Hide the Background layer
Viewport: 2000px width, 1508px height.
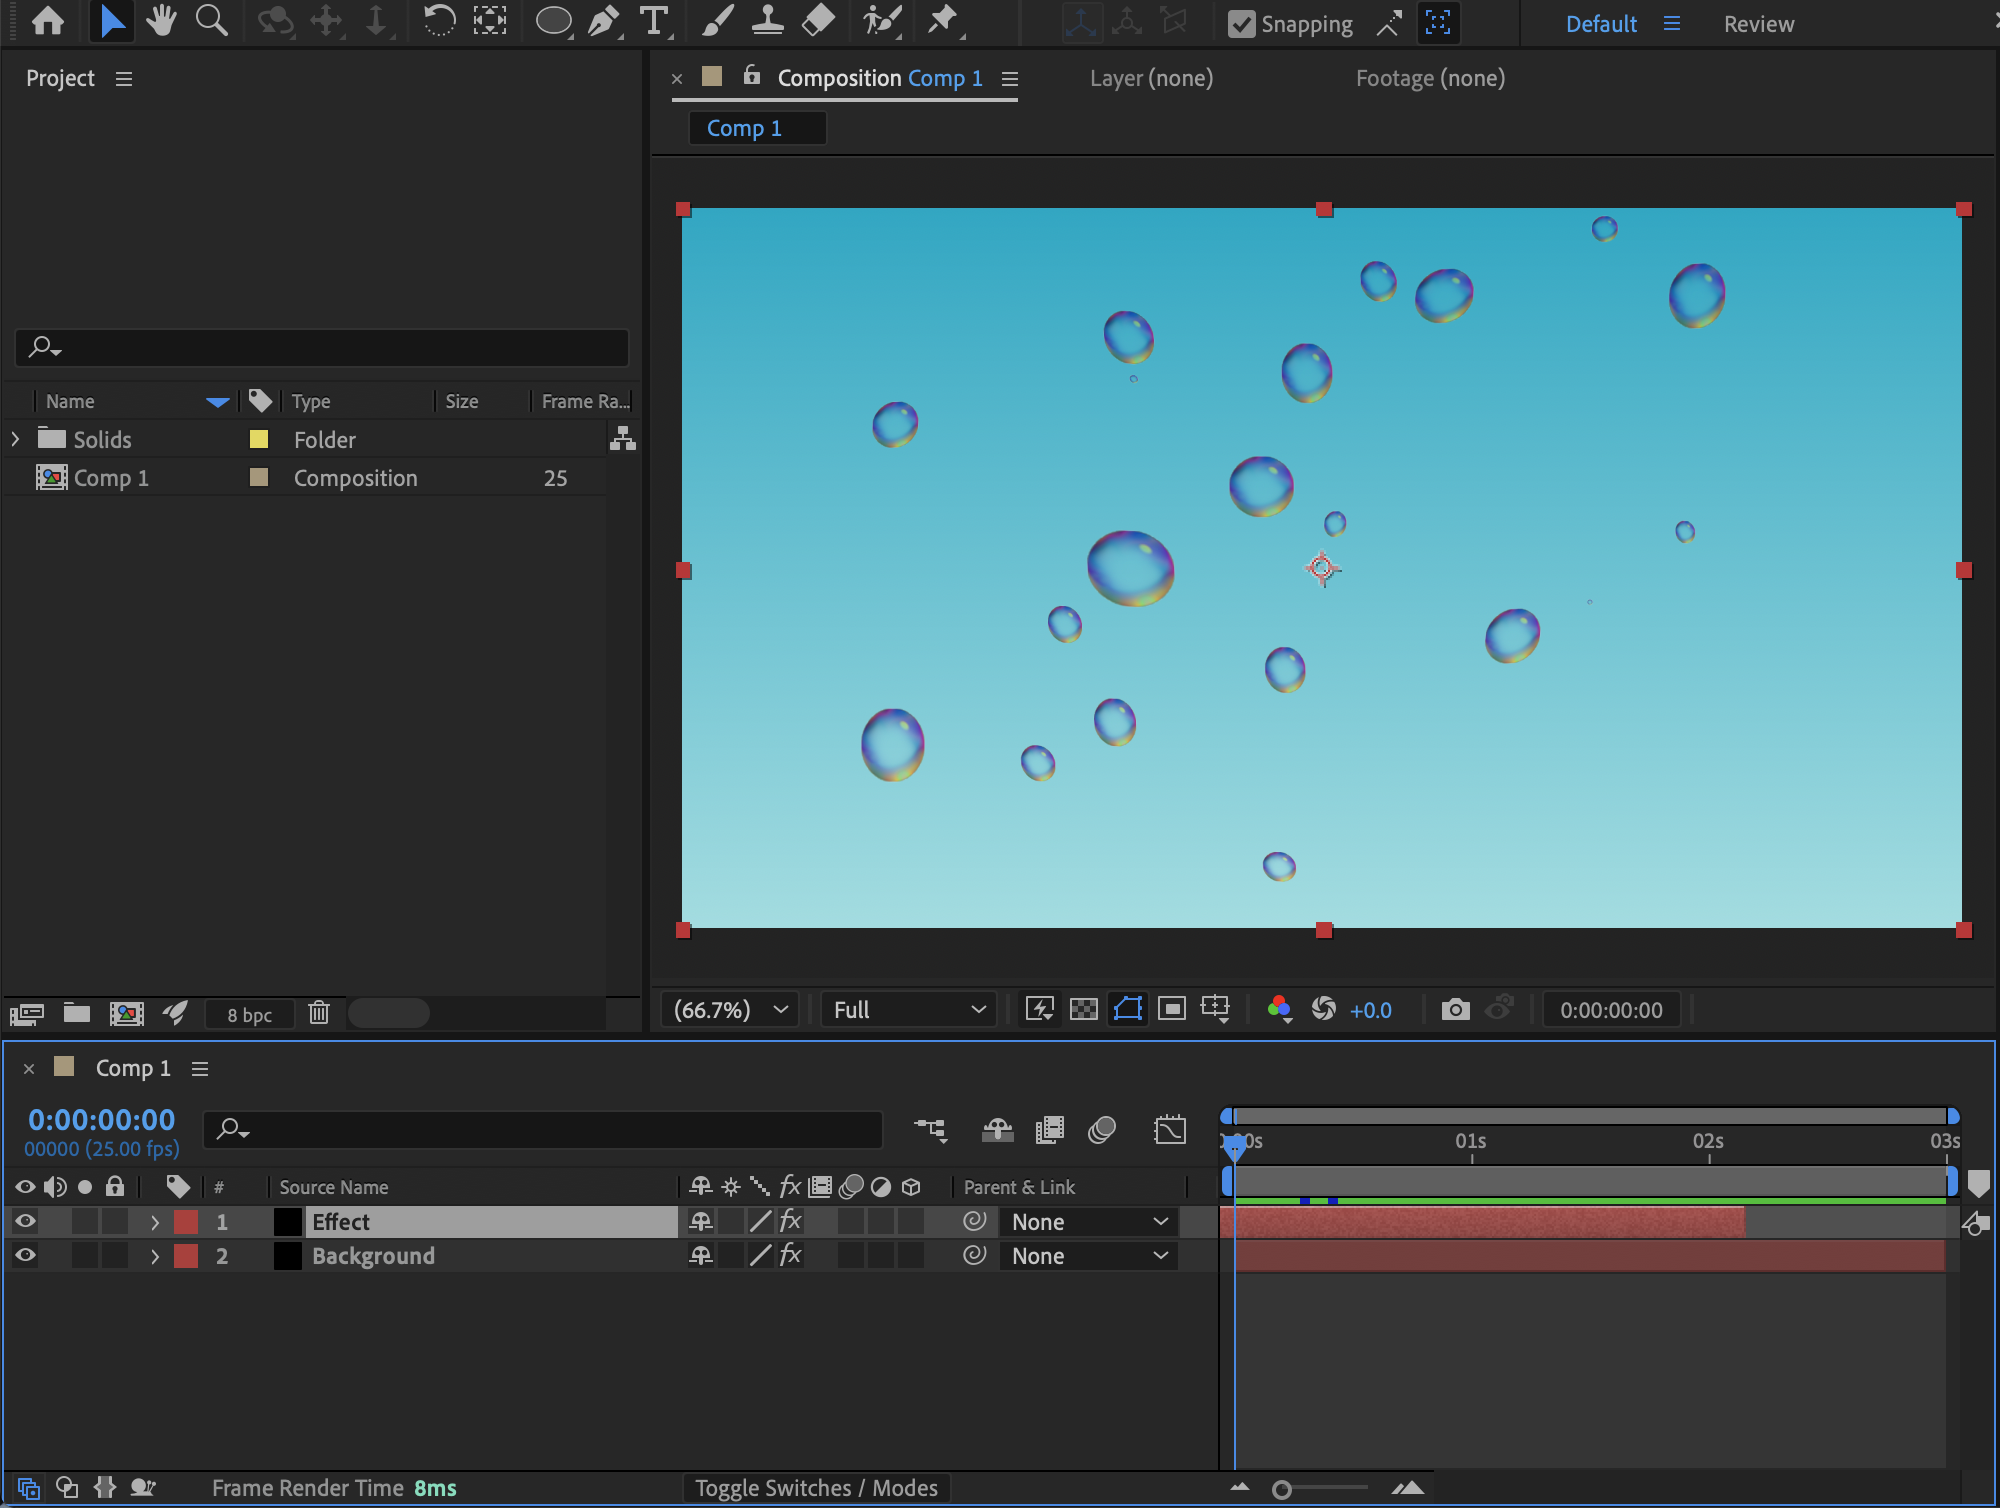[x=26, y=1256]
